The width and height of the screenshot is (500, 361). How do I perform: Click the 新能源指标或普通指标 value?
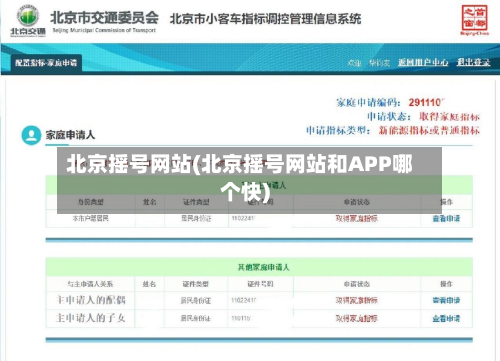429,130
